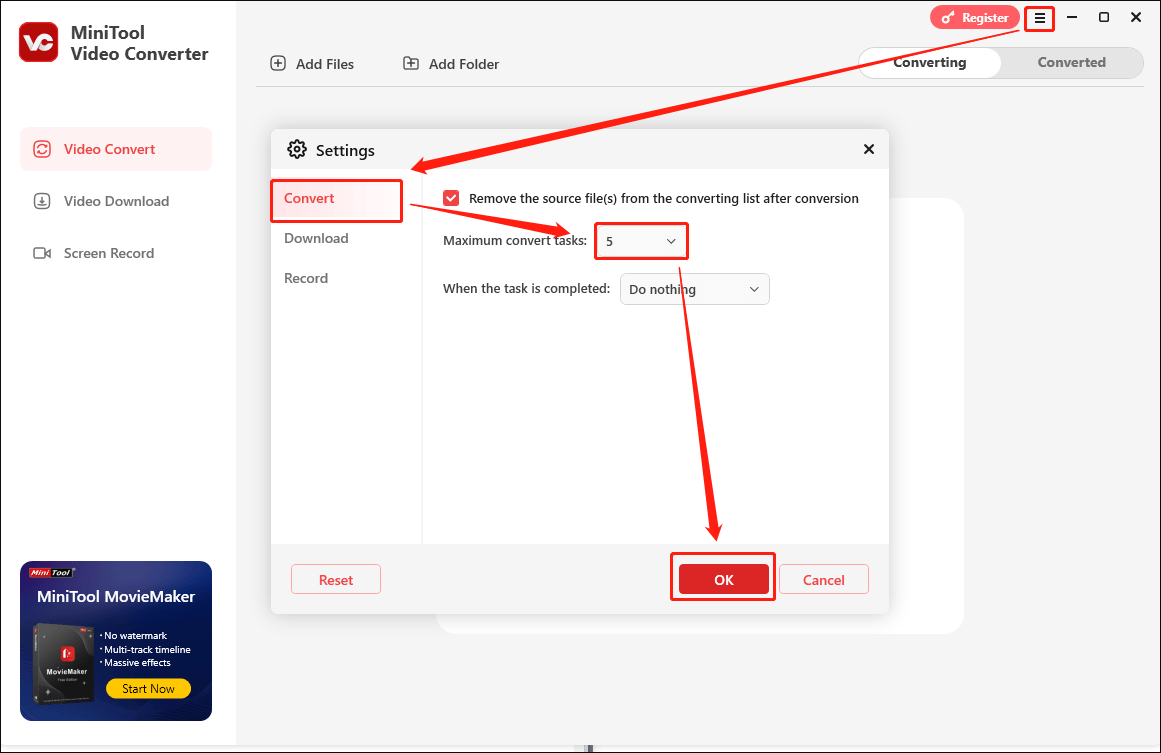Click the Add Files plus icon

coord(278,64)
